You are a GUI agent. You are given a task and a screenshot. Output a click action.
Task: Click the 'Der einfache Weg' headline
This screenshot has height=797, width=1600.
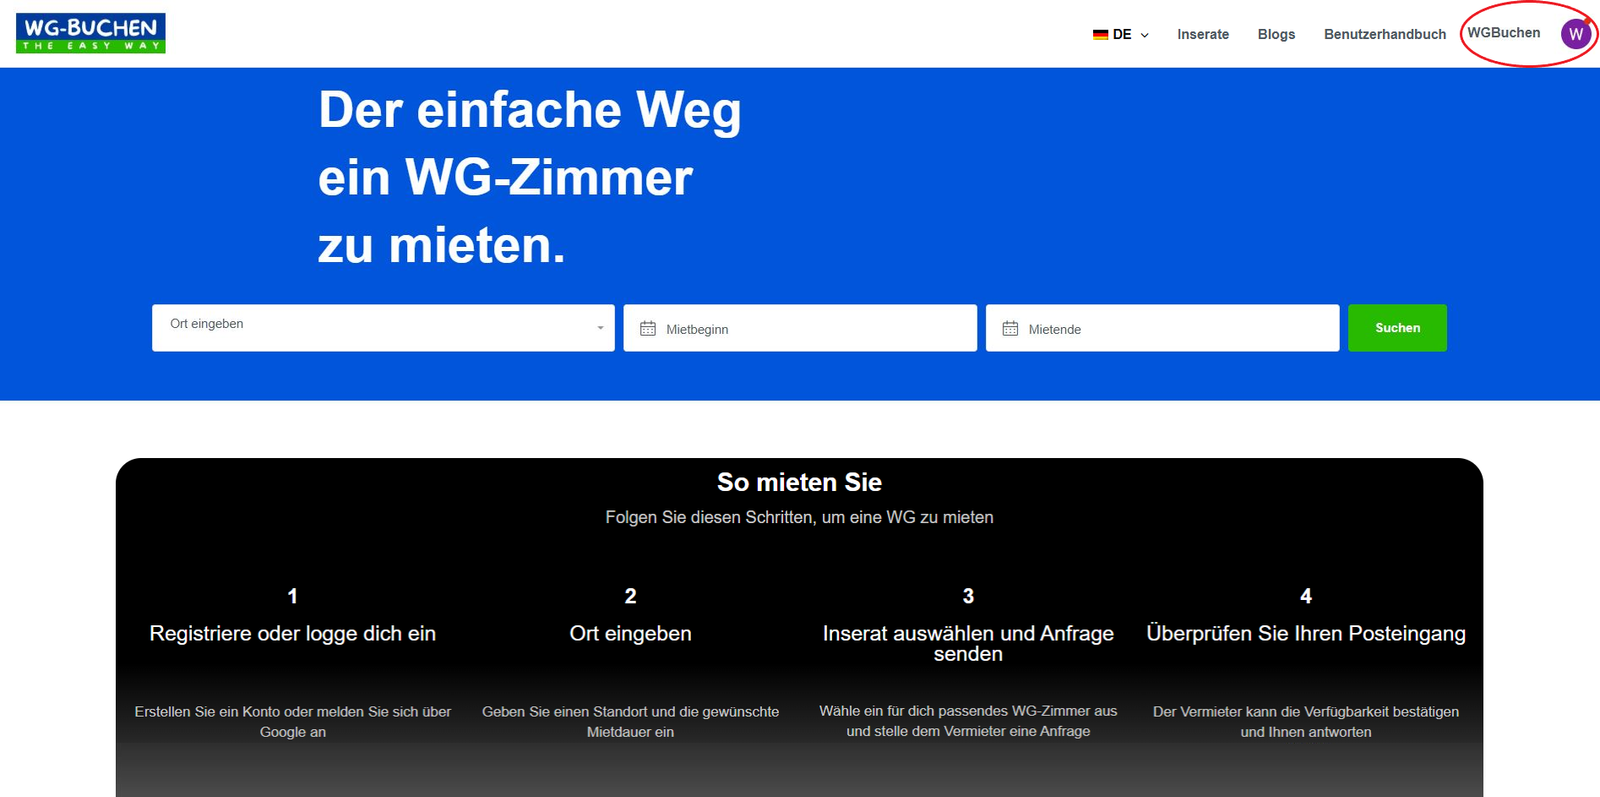click(x=530, y=109)
